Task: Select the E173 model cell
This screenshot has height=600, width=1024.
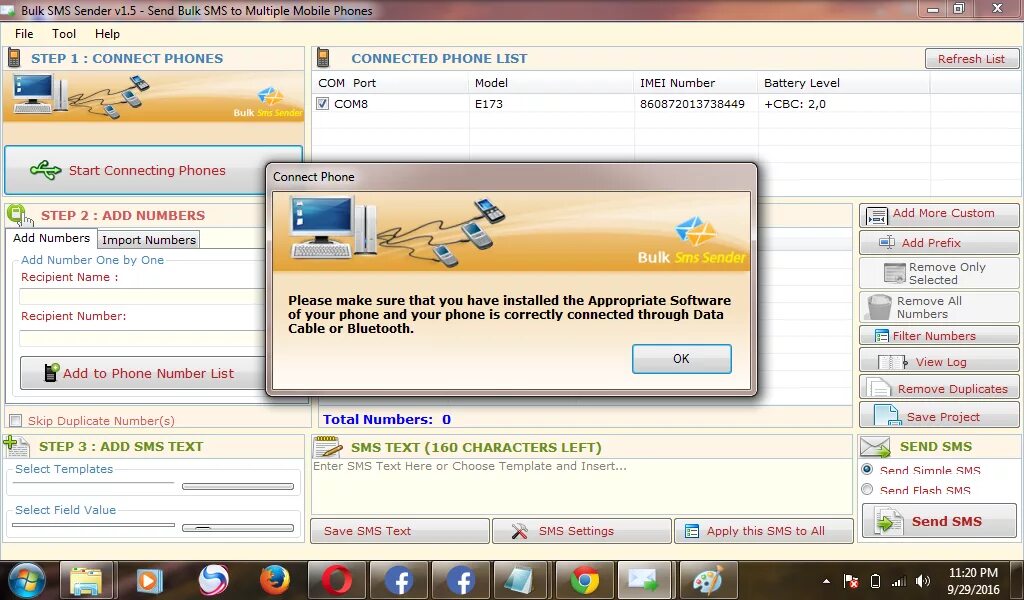Action: click(x=488, y=104)
